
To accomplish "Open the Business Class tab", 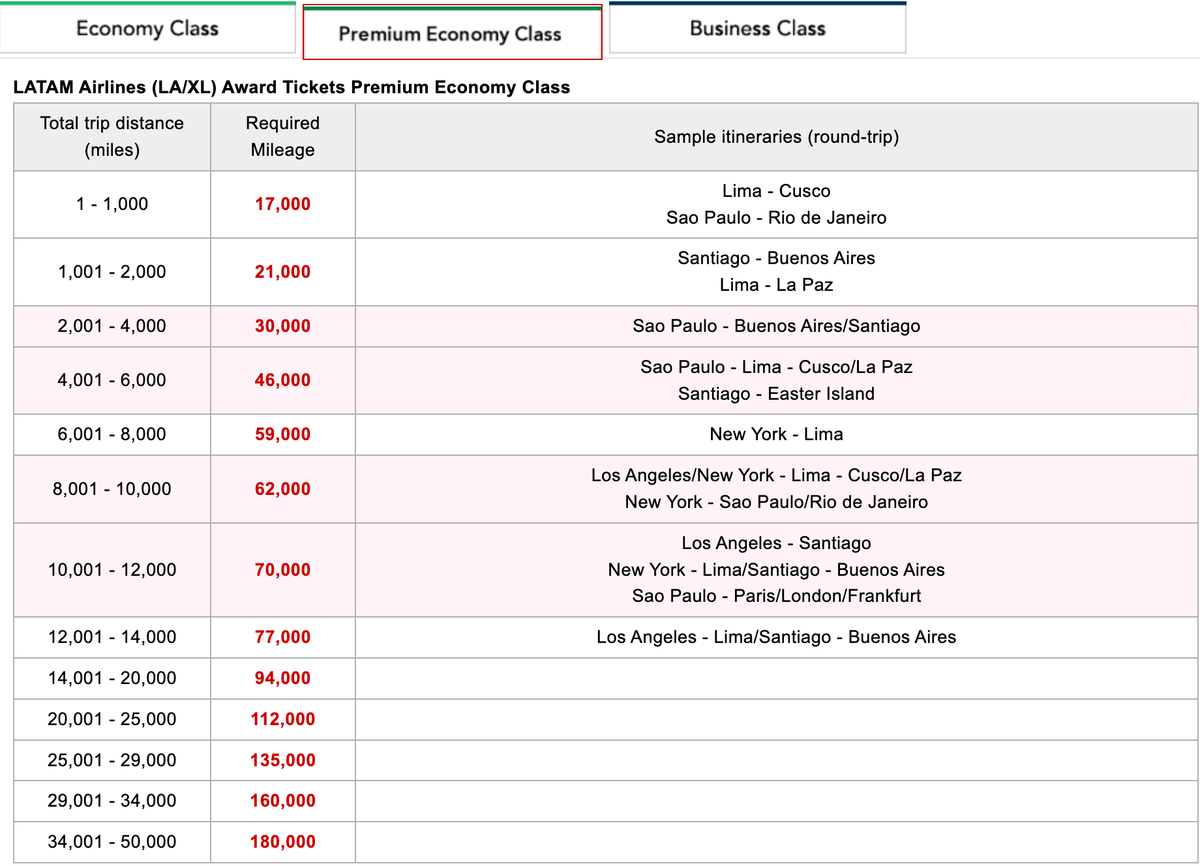I will [x=757, y=29].
